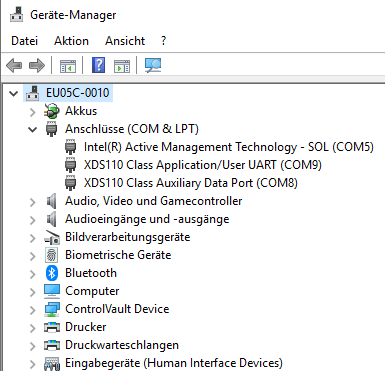The image size is (385, 371).
Task: Click the Back arrow toolbar icon
Action: 14,65
